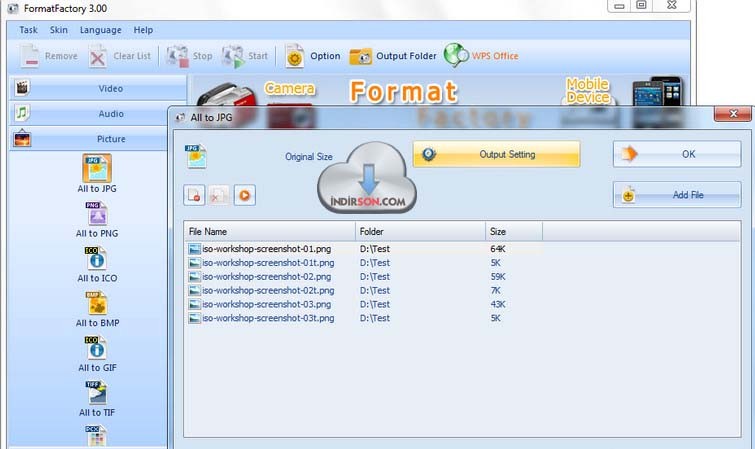This screenshot has height=449, width=755.
Task: Click the Original Size label
Action: [x=309, y=157]
